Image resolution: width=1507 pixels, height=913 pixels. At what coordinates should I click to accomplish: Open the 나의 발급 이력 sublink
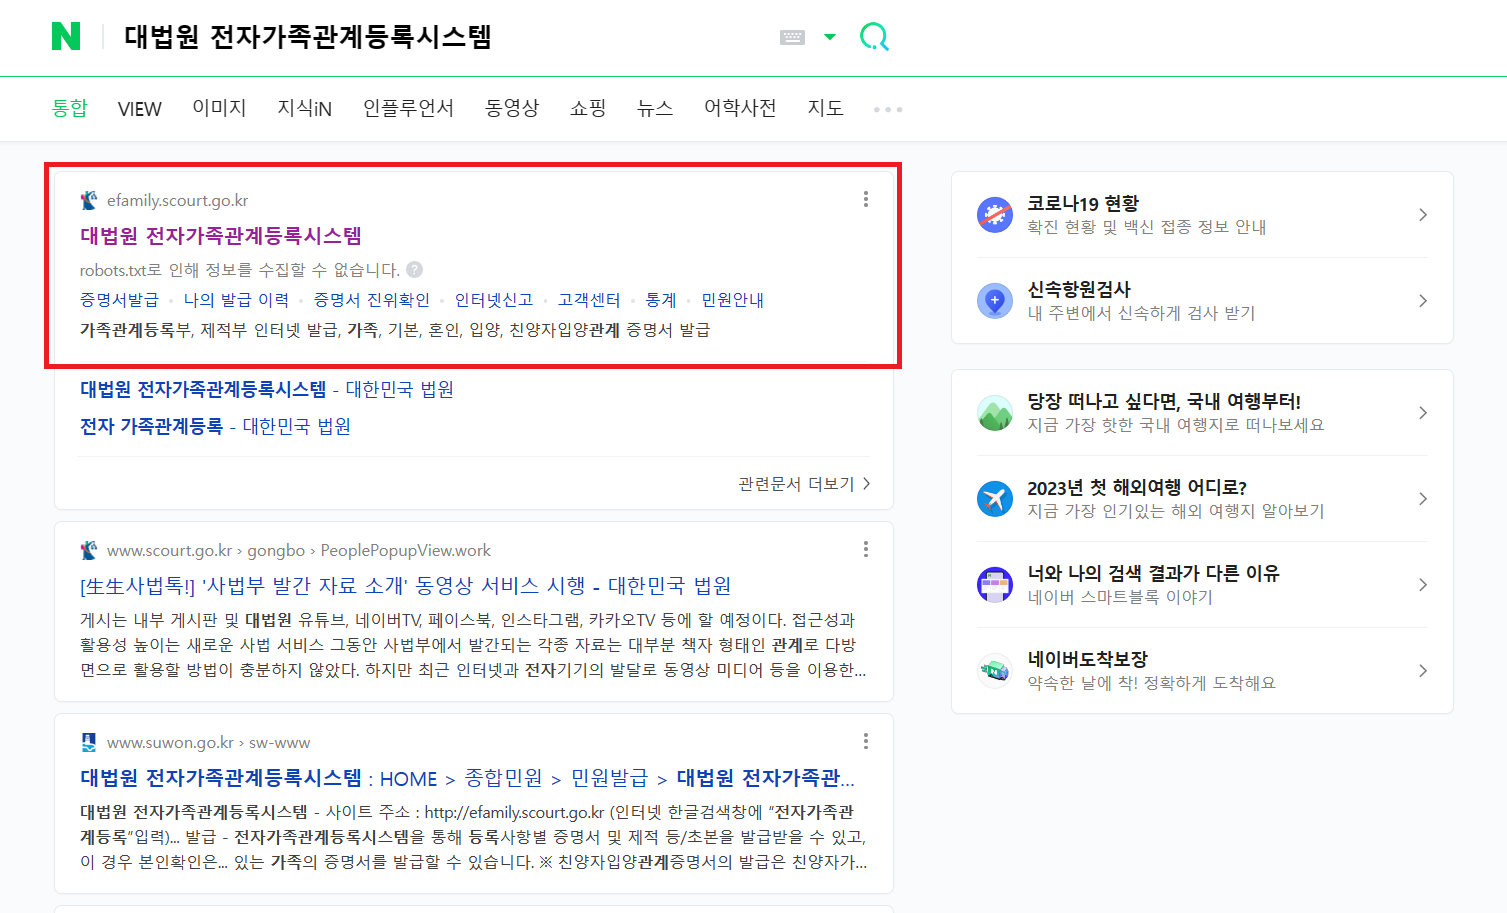(x=236, y=300)
